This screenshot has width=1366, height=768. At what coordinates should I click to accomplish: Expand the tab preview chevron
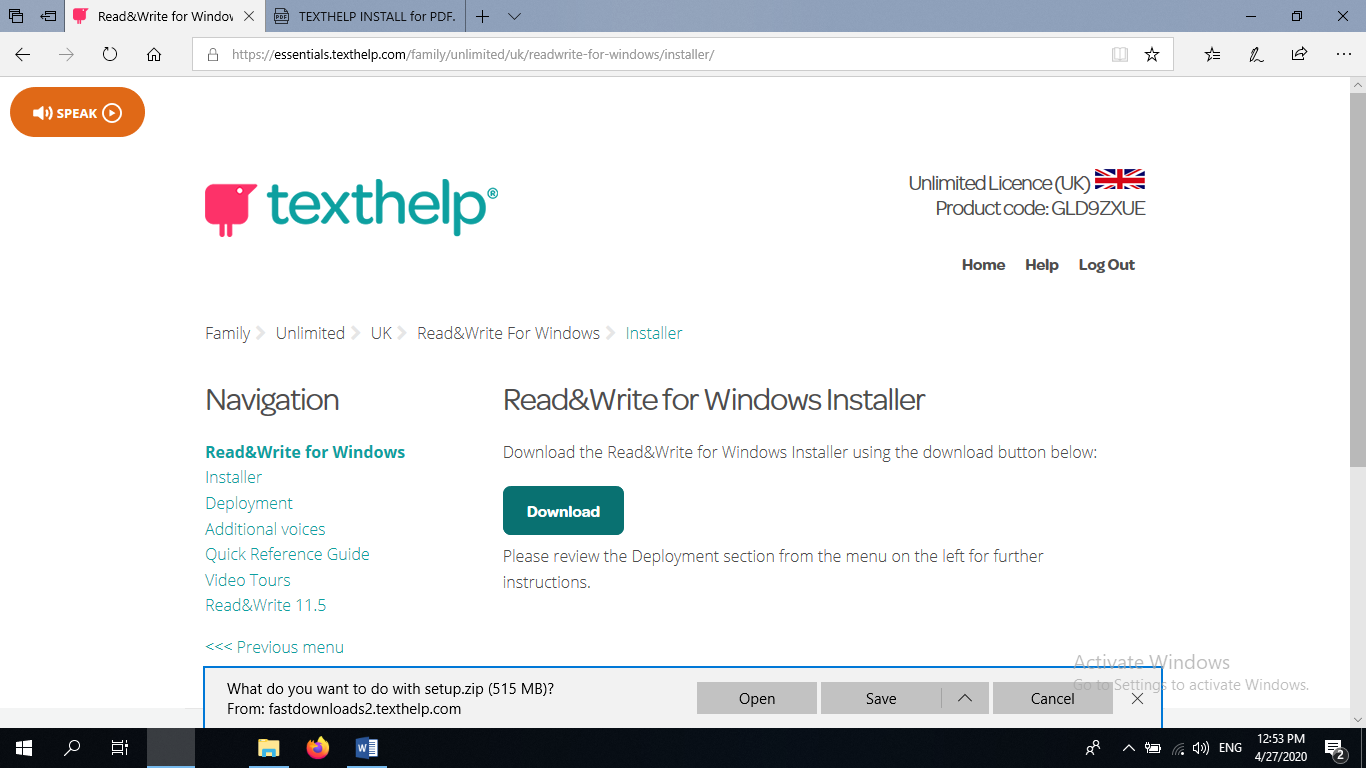point(514,16)
